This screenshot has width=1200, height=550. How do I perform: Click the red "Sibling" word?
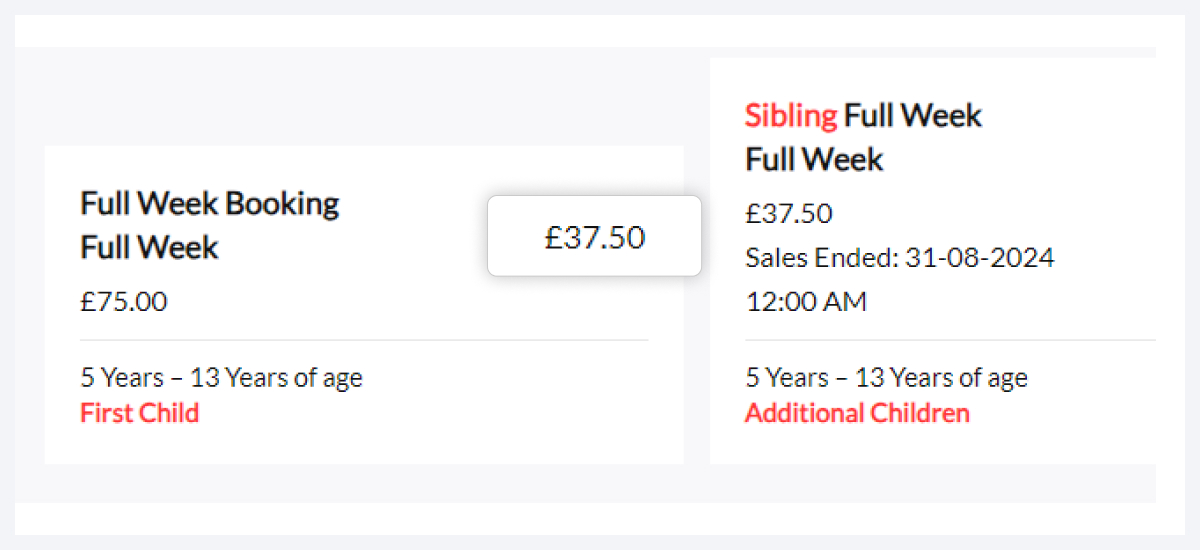point(791,116)
